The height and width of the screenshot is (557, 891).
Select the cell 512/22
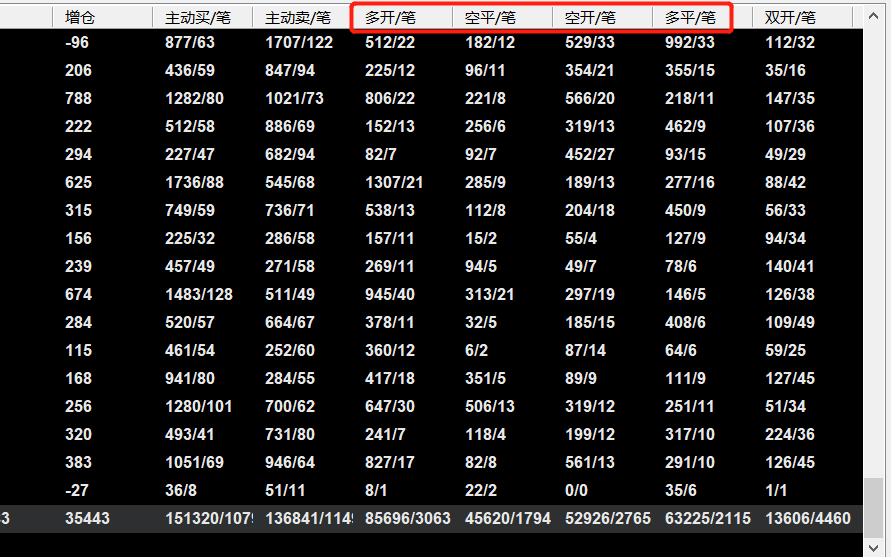[390, 42]
